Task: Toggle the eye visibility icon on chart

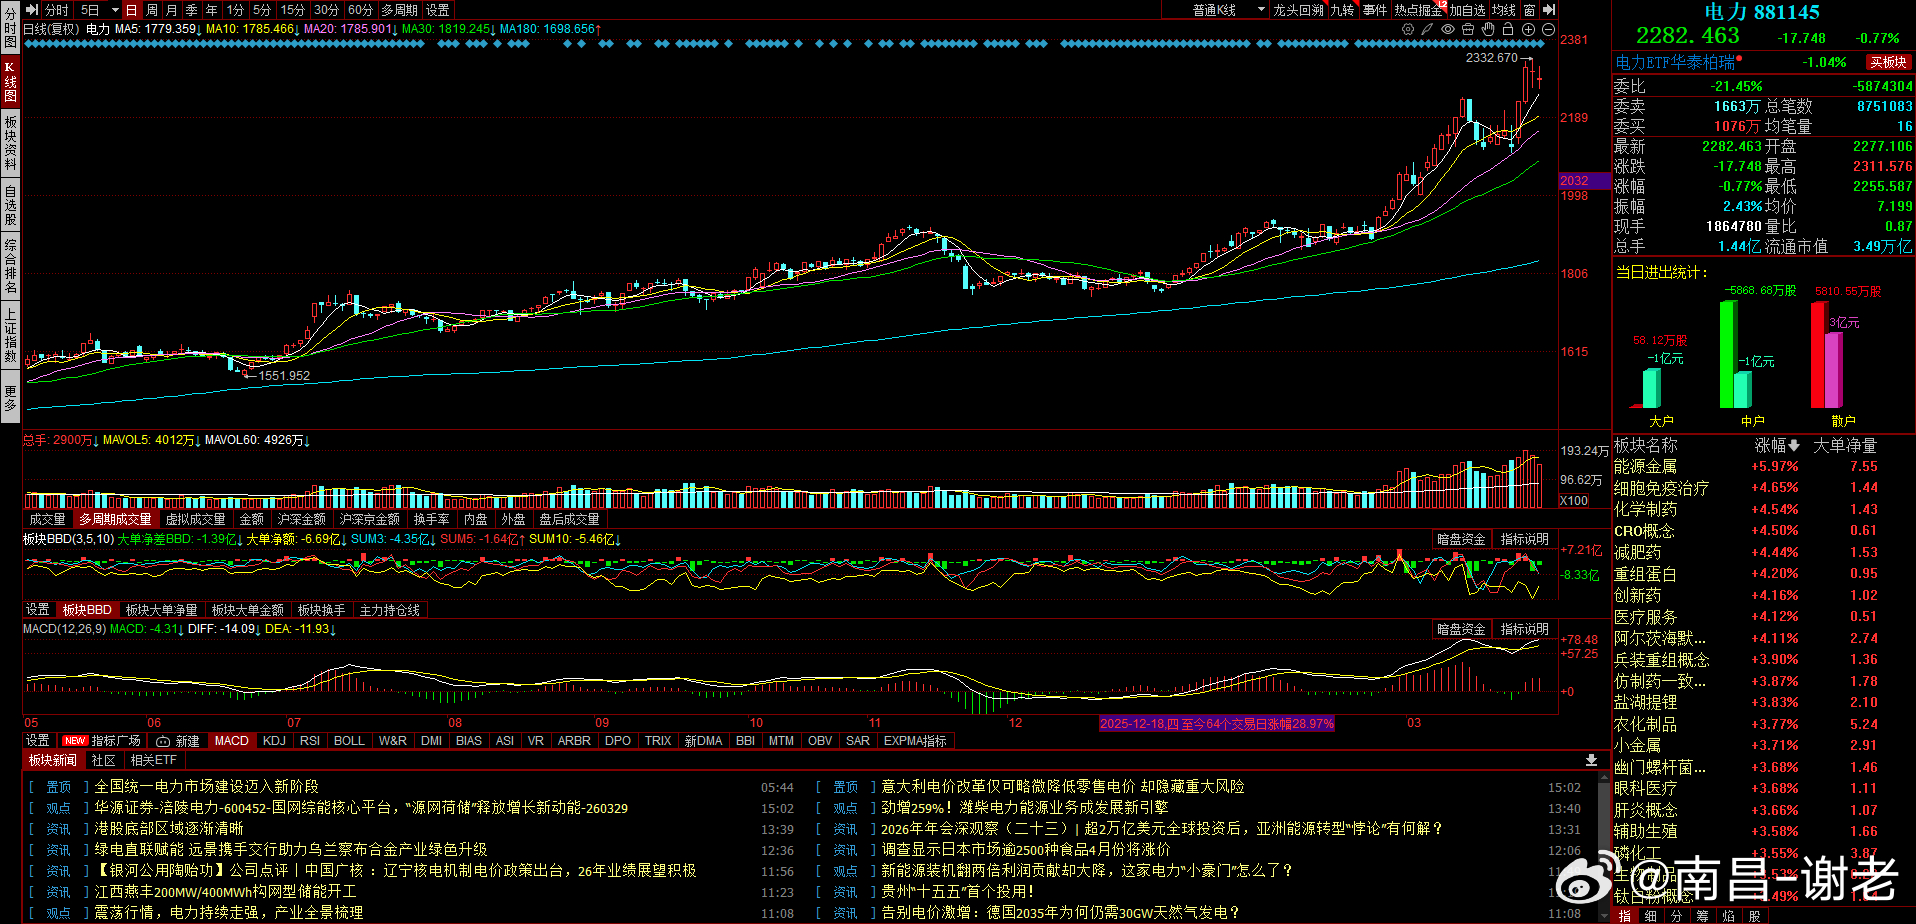Action: click(x=1448, y=29)
